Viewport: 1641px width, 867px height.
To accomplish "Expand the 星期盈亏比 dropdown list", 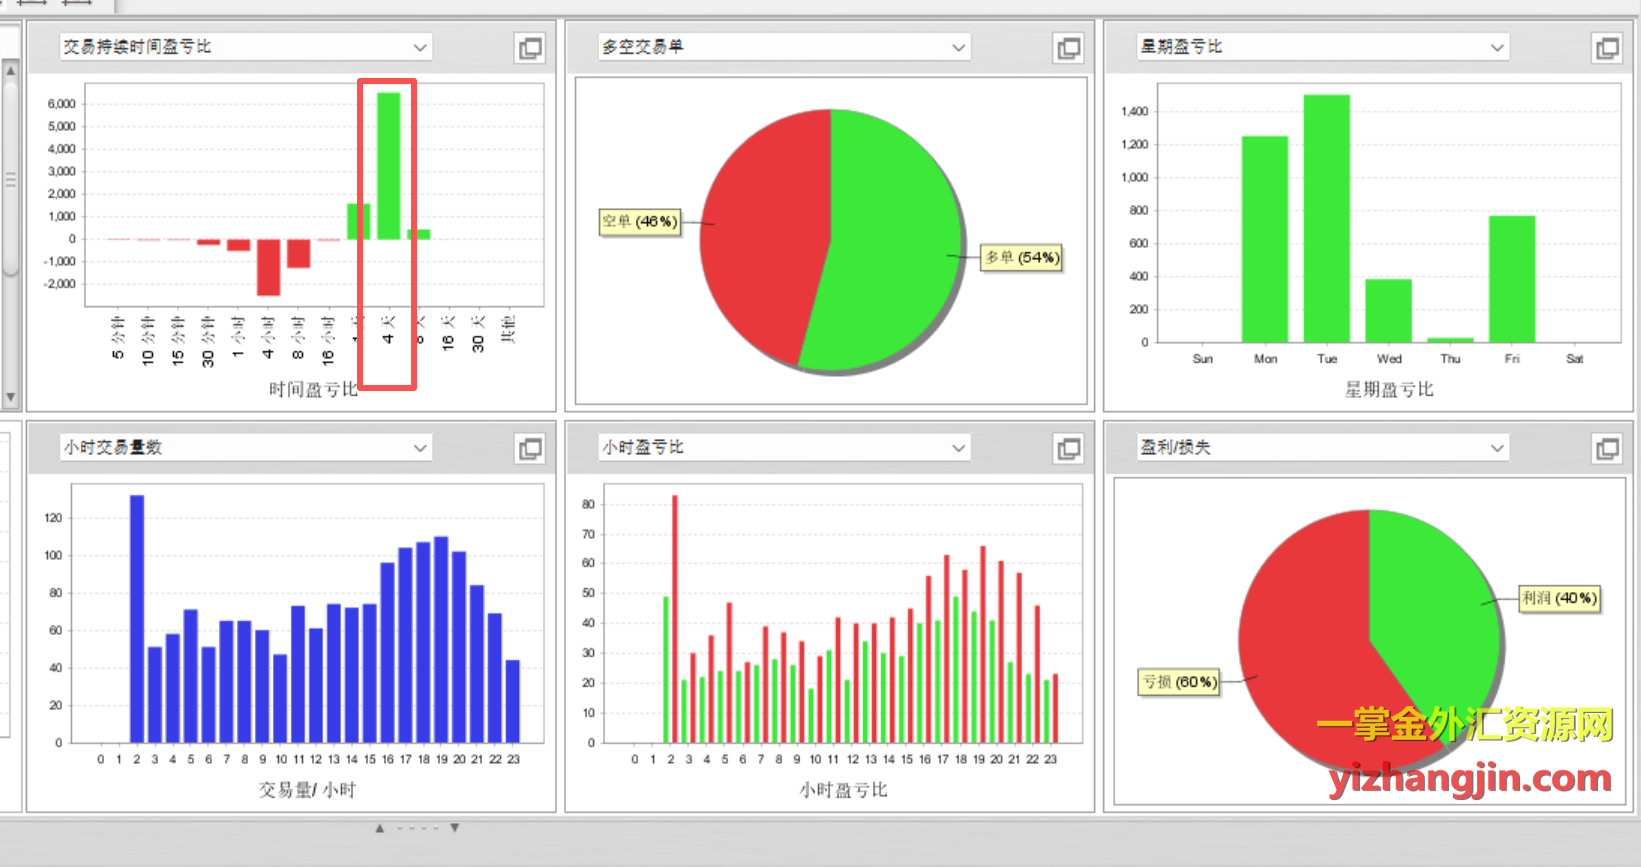I will (x=1496, y=47).
